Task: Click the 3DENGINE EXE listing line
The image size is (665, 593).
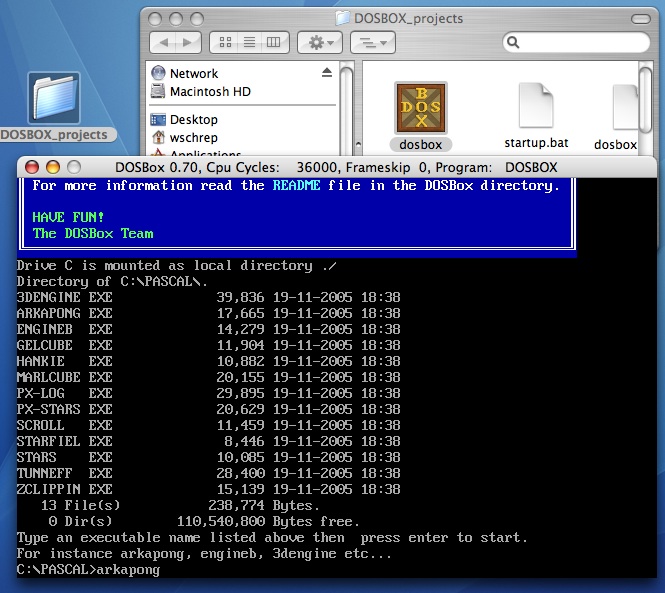Action: (208, 297)
